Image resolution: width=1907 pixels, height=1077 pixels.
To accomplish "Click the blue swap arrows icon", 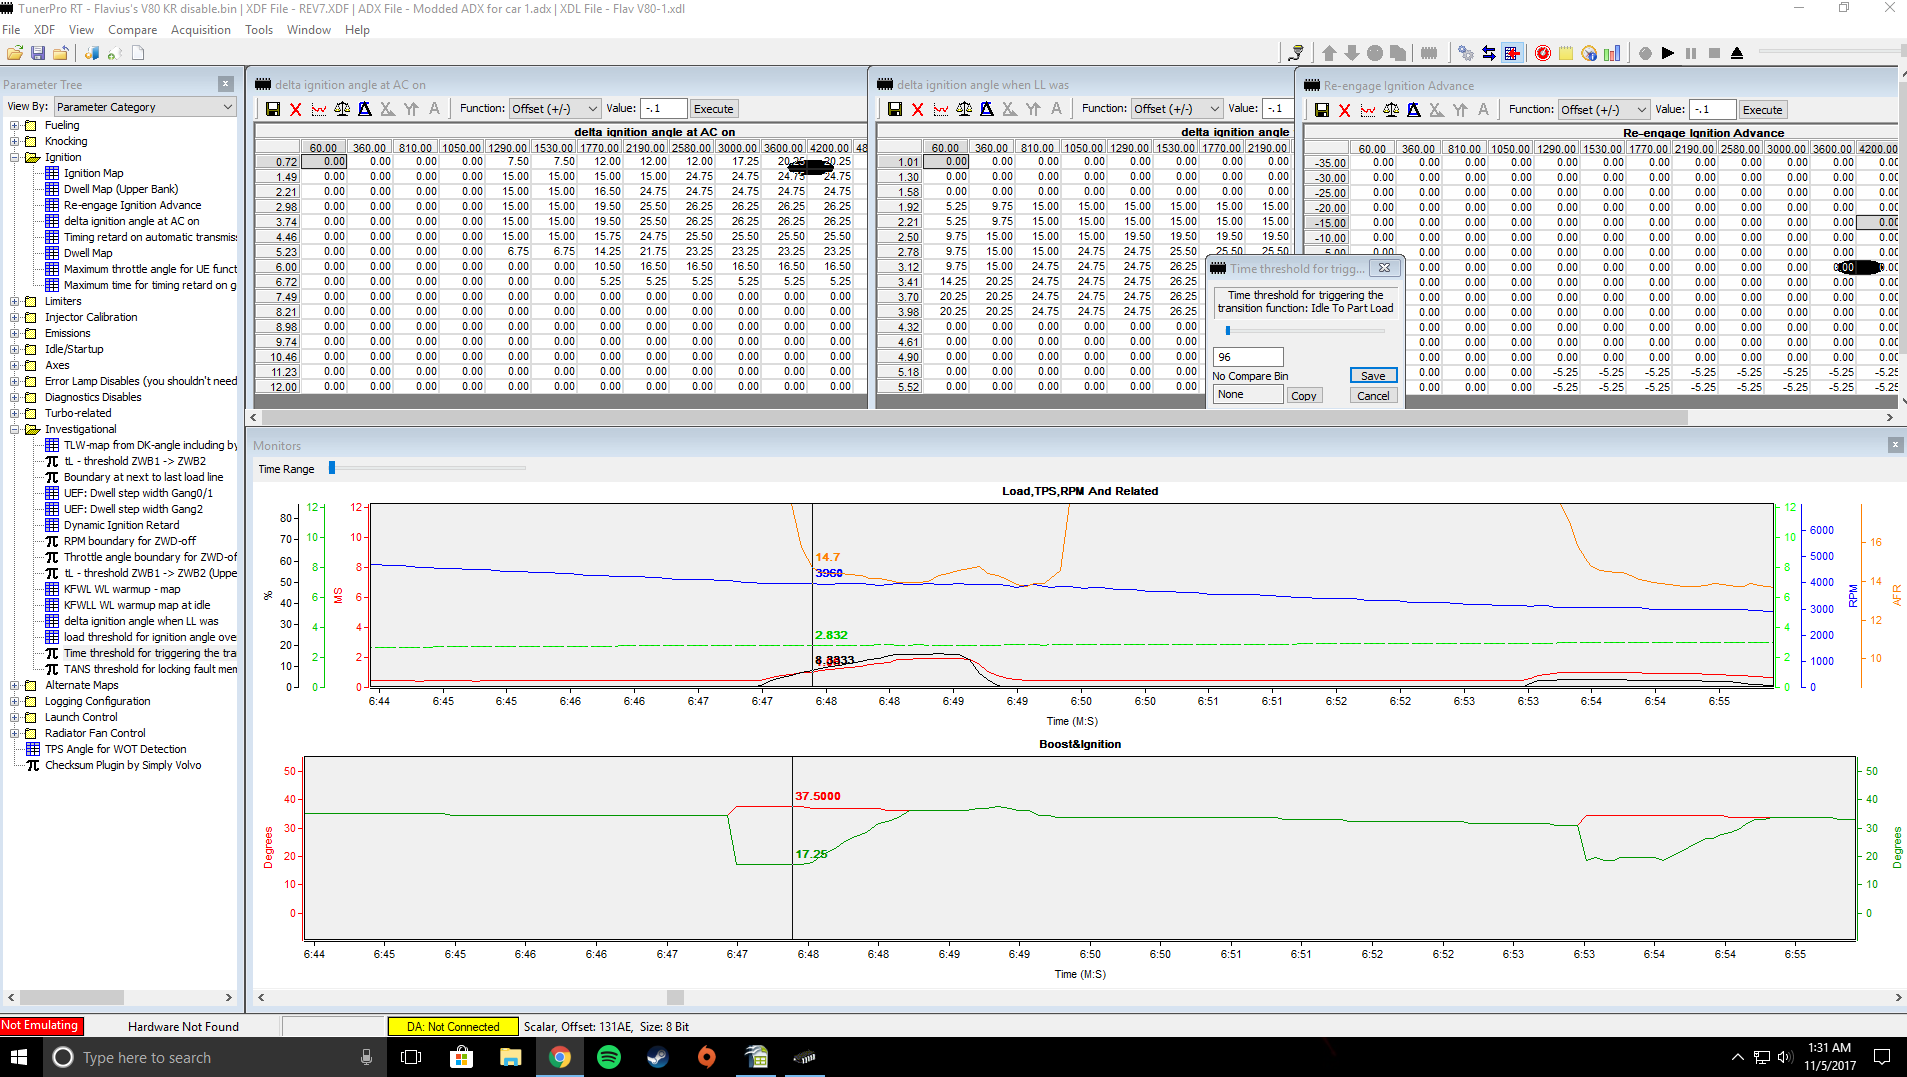I will (1488, 53).
